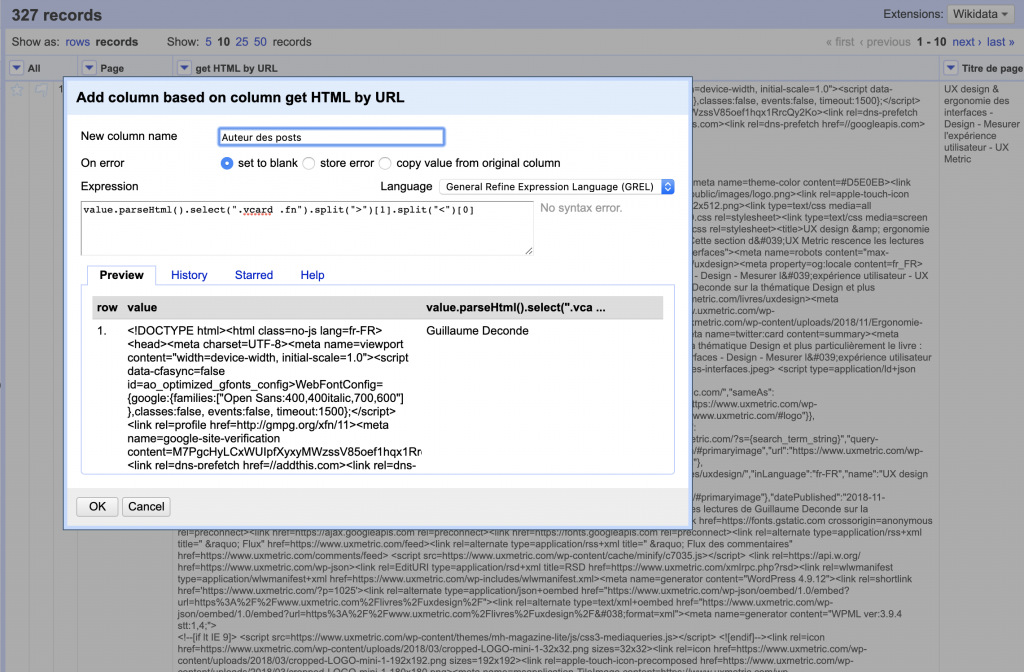Screen dimensions: 1024x672
Task: Click the 'Guillaume Deconde' preview result
Action: coord(477,330)
